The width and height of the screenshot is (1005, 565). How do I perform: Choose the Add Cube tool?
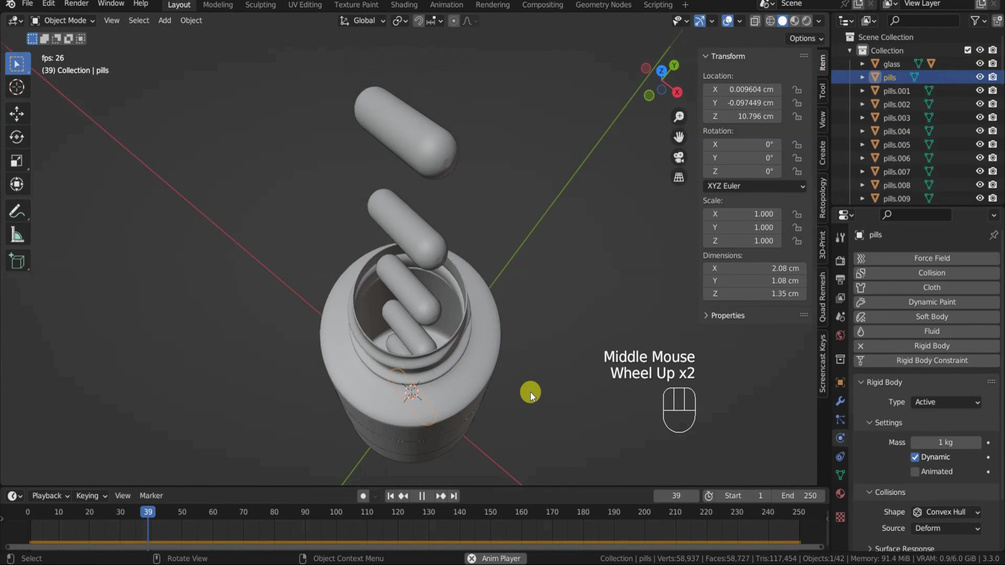click(17, 261)
